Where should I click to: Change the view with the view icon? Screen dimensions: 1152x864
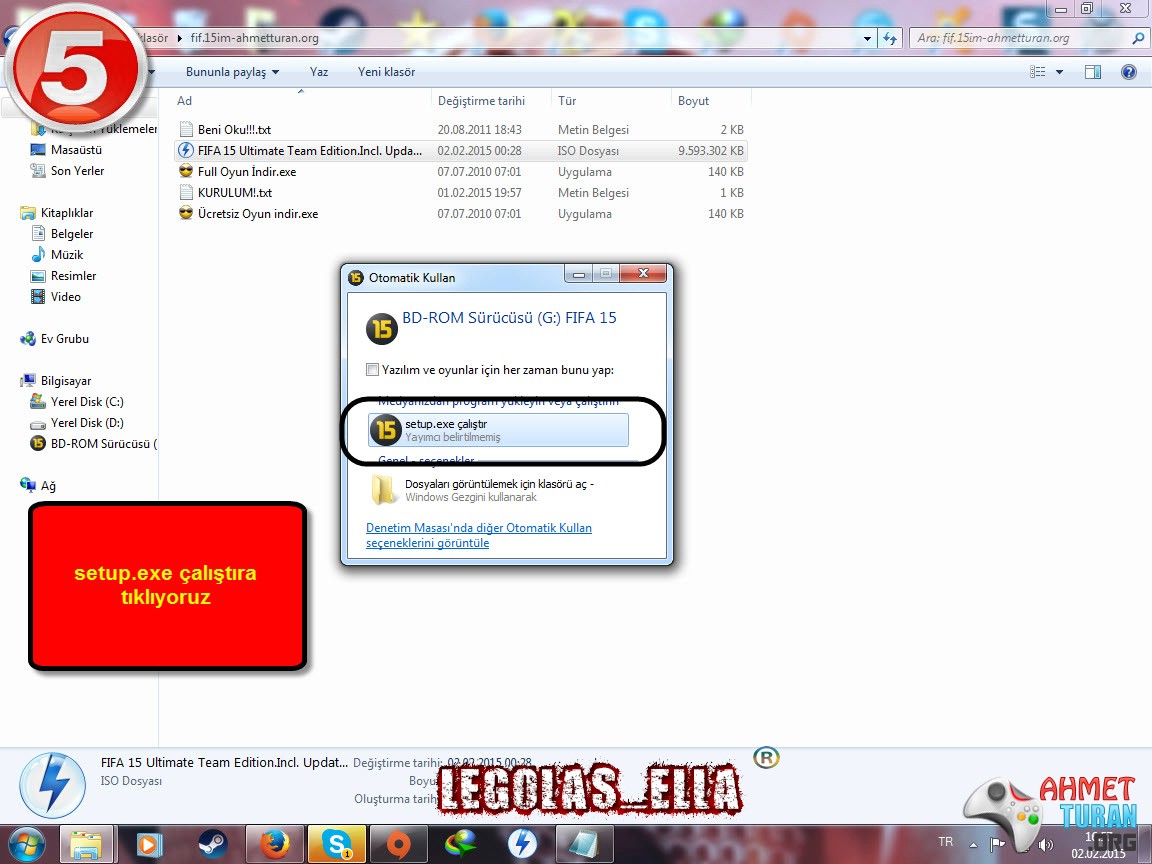(x=1037, y=72)
